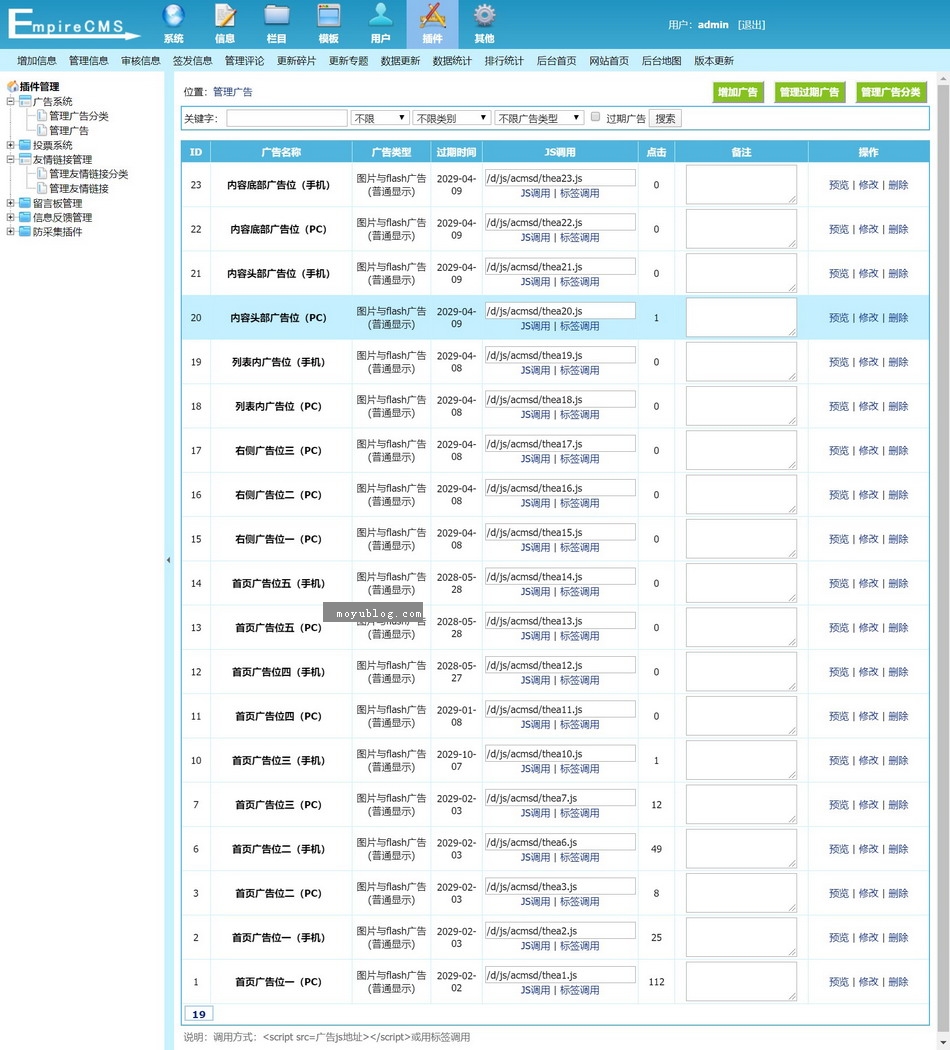Click the page icon beside 管理友情链接分类
Screen dimensions: 950x1050
click(x=42, y=173)
